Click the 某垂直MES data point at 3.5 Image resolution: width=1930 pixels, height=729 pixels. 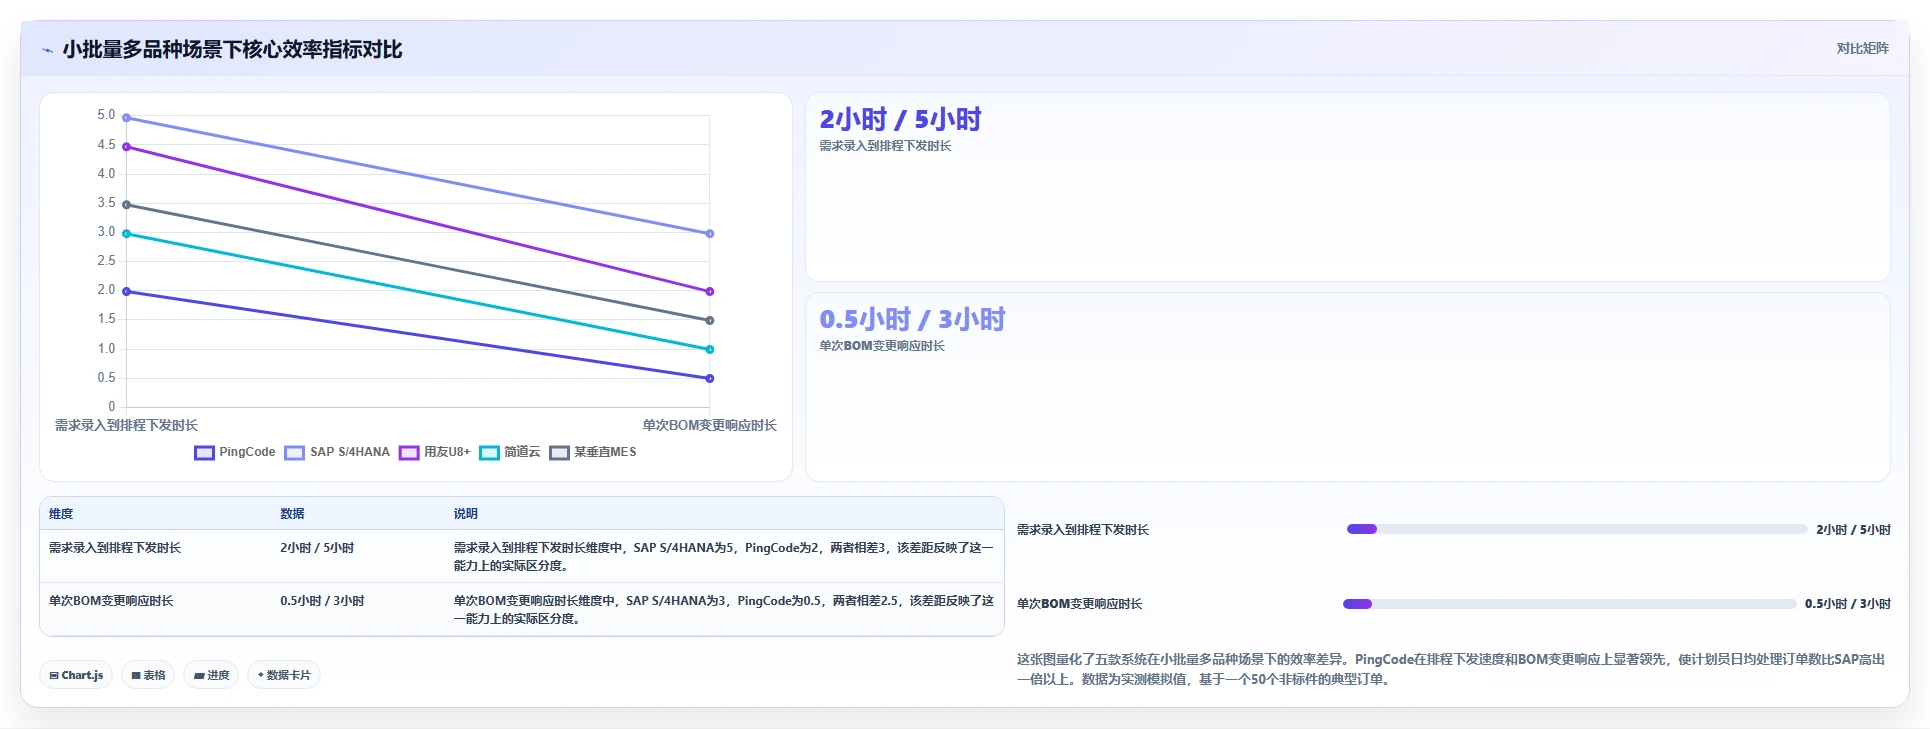pos(126,205)
